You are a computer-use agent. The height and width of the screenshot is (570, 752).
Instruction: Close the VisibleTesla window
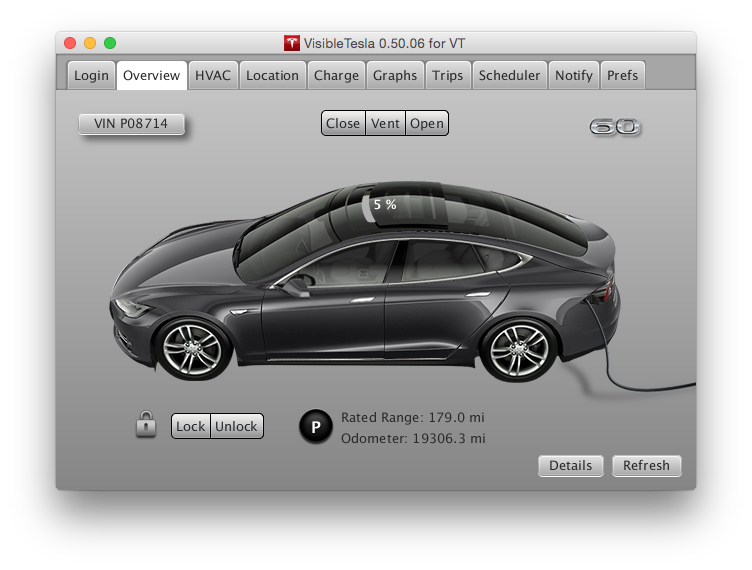click(x=70, y=43)
